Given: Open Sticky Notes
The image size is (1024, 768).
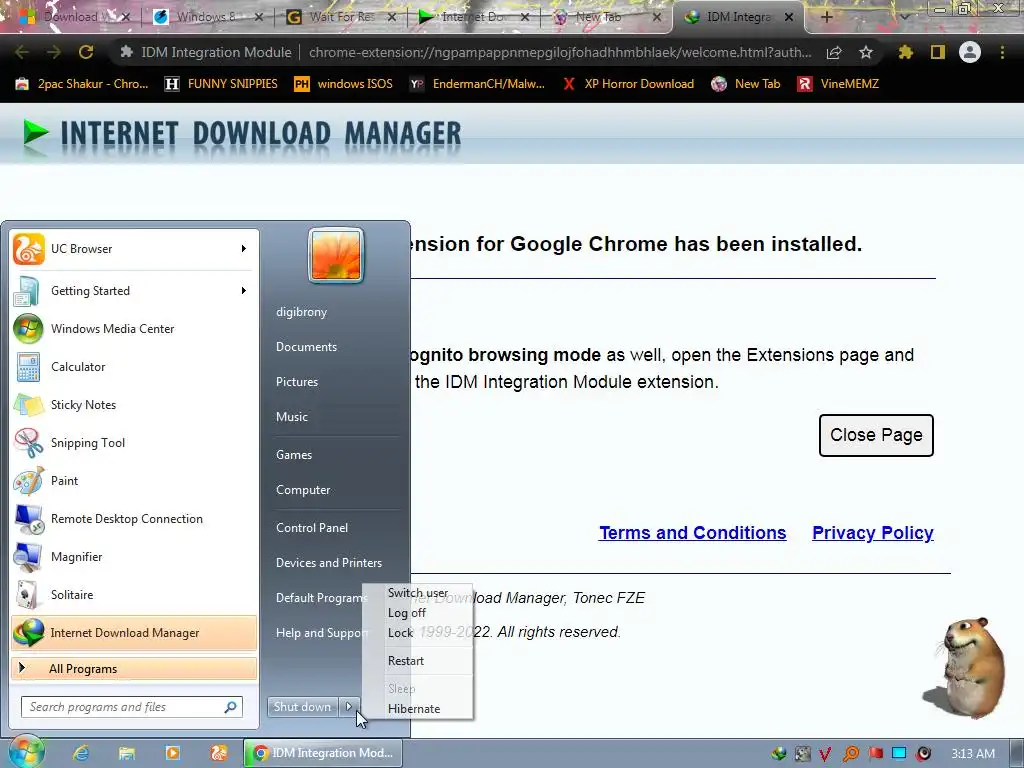Looking at the screenshot, I should pyautogui.click(x=133, y=404).
